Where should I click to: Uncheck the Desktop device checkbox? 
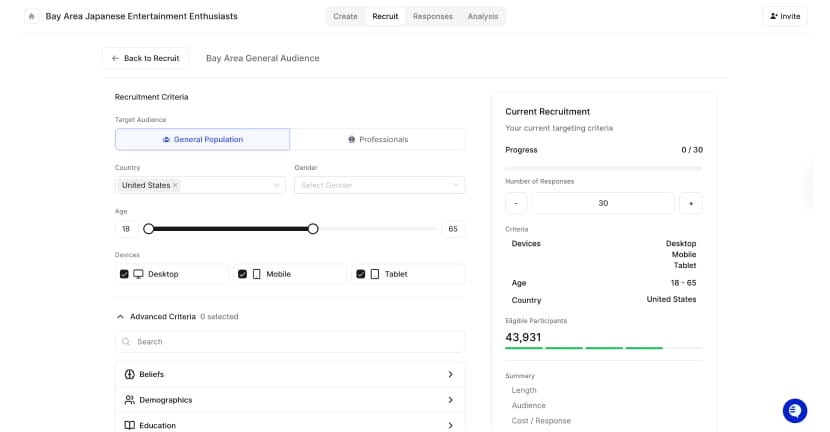pyautogui.click(x=124, y=274)
